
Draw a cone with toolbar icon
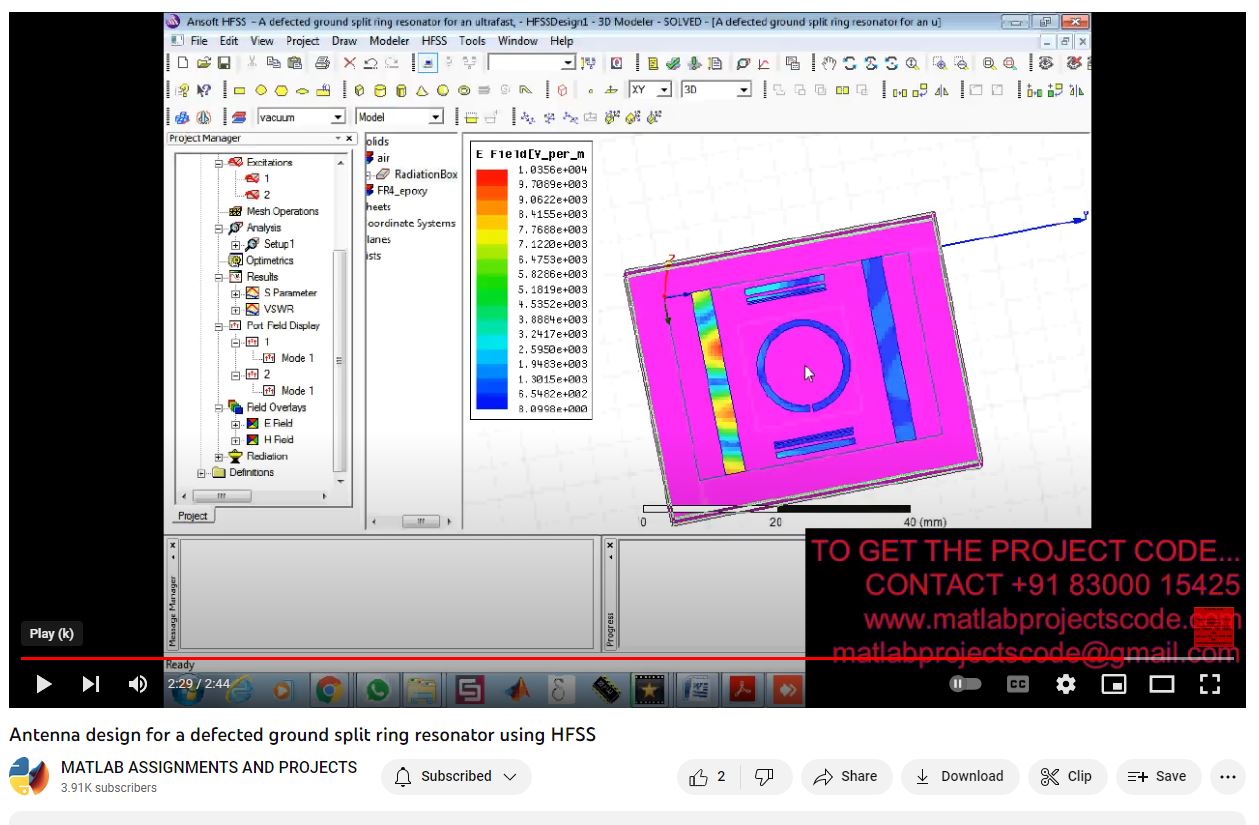(x=423, y=90)
